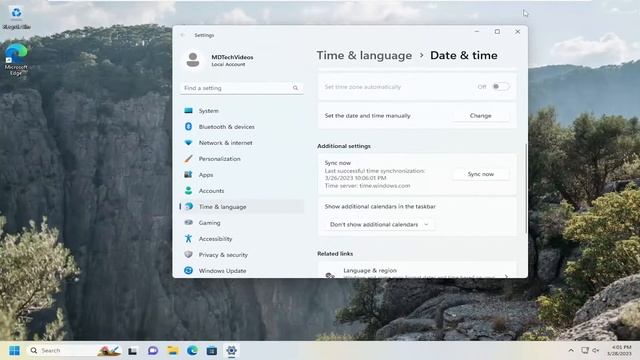Click the network icon in system tray
This screenshot has height=360, width=640.
pos(585,351)
